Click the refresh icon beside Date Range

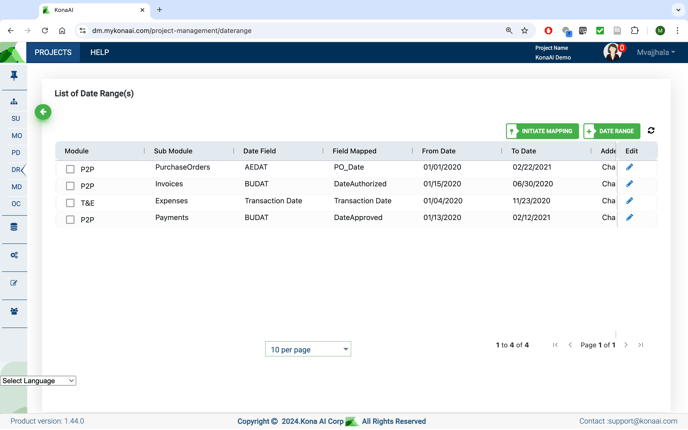click(x=651, y=131)
